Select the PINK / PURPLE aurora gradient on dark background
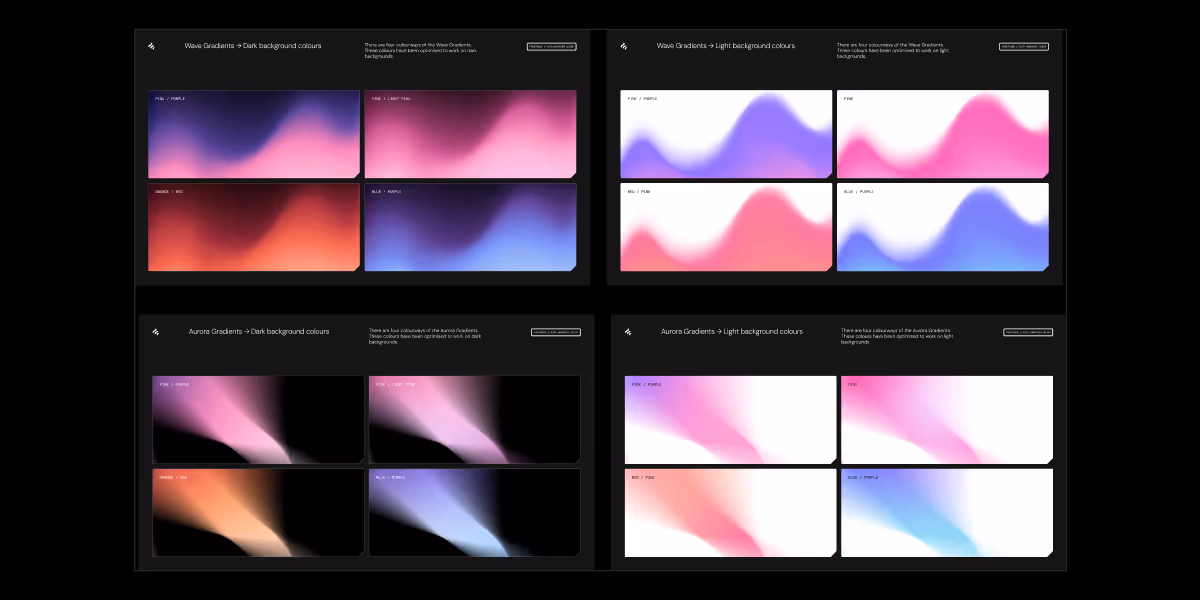Screen dimensions: 1200x600 pos(257,420)
